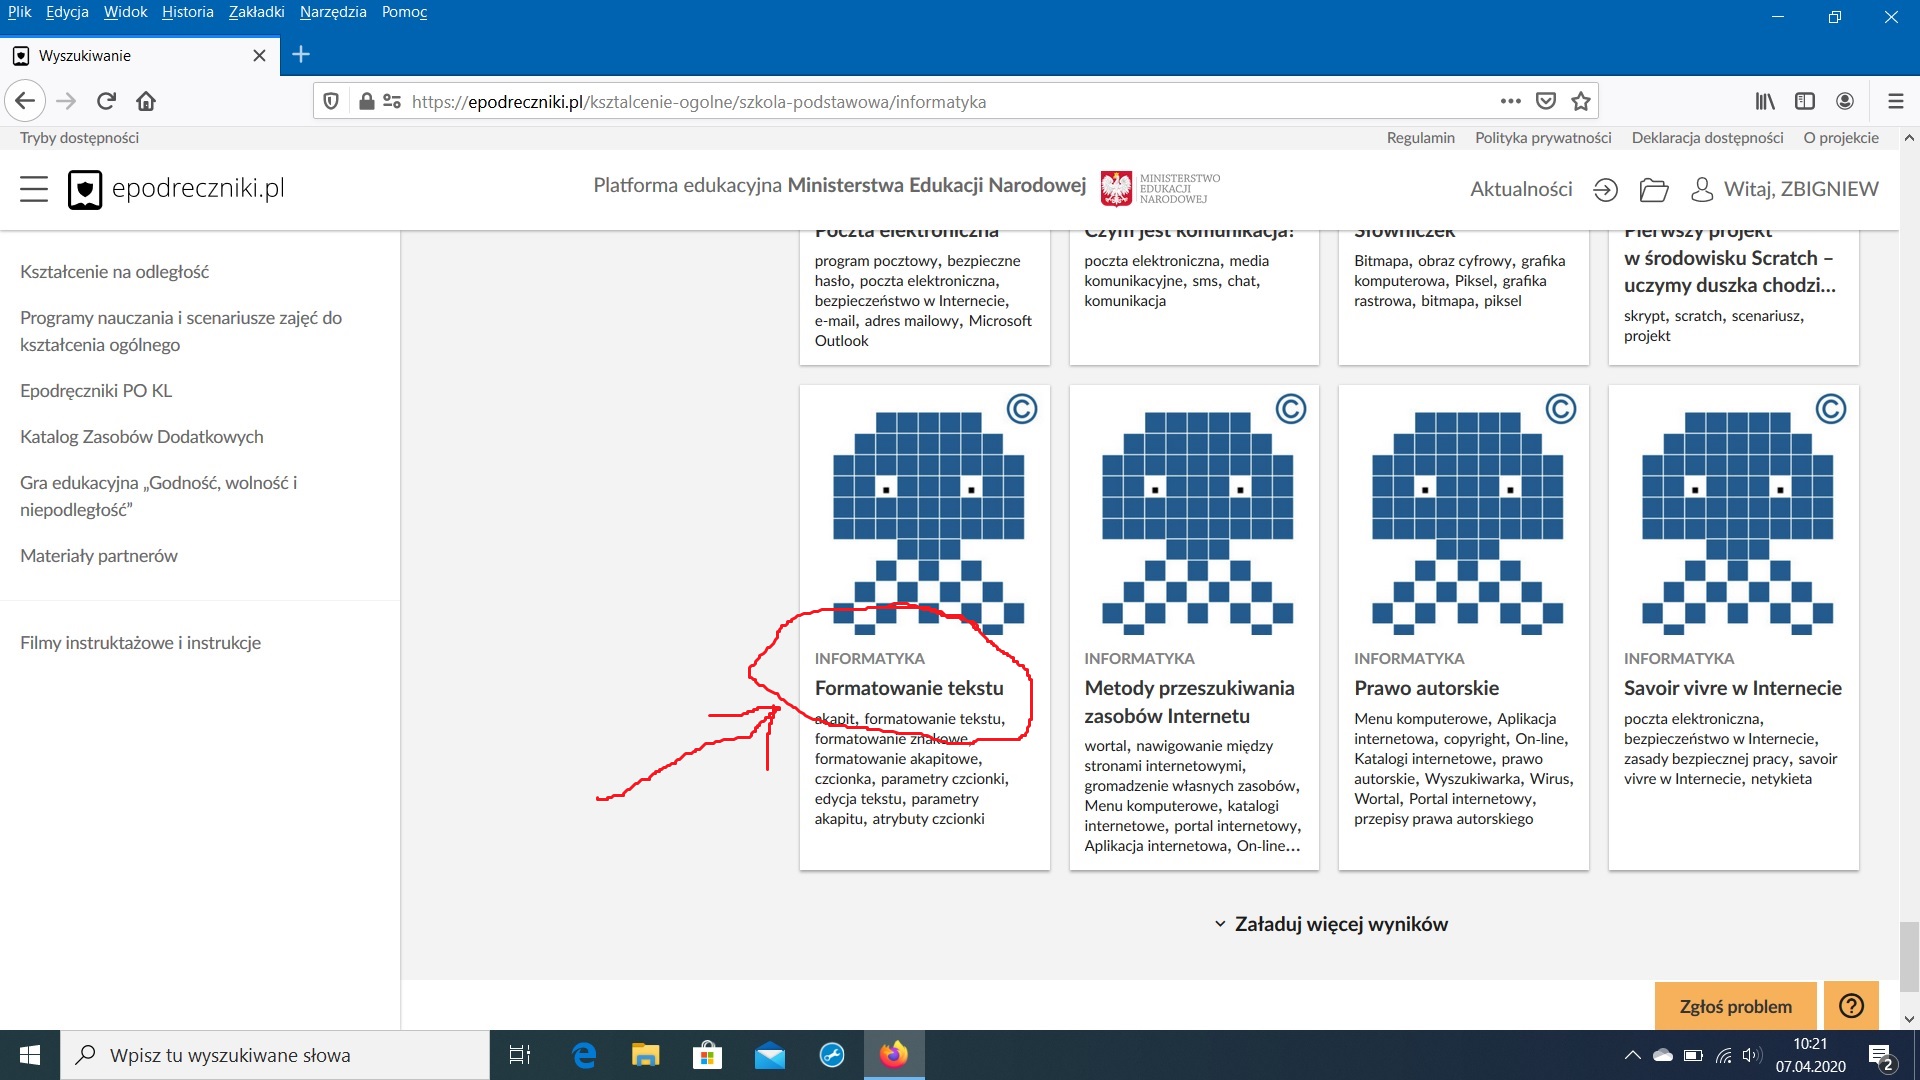This screenshot has width=1920, height=1080.
Task: Open Filmy instruktażowe i instrukcje
Action: pyautogui.click(x=140, y=643)
